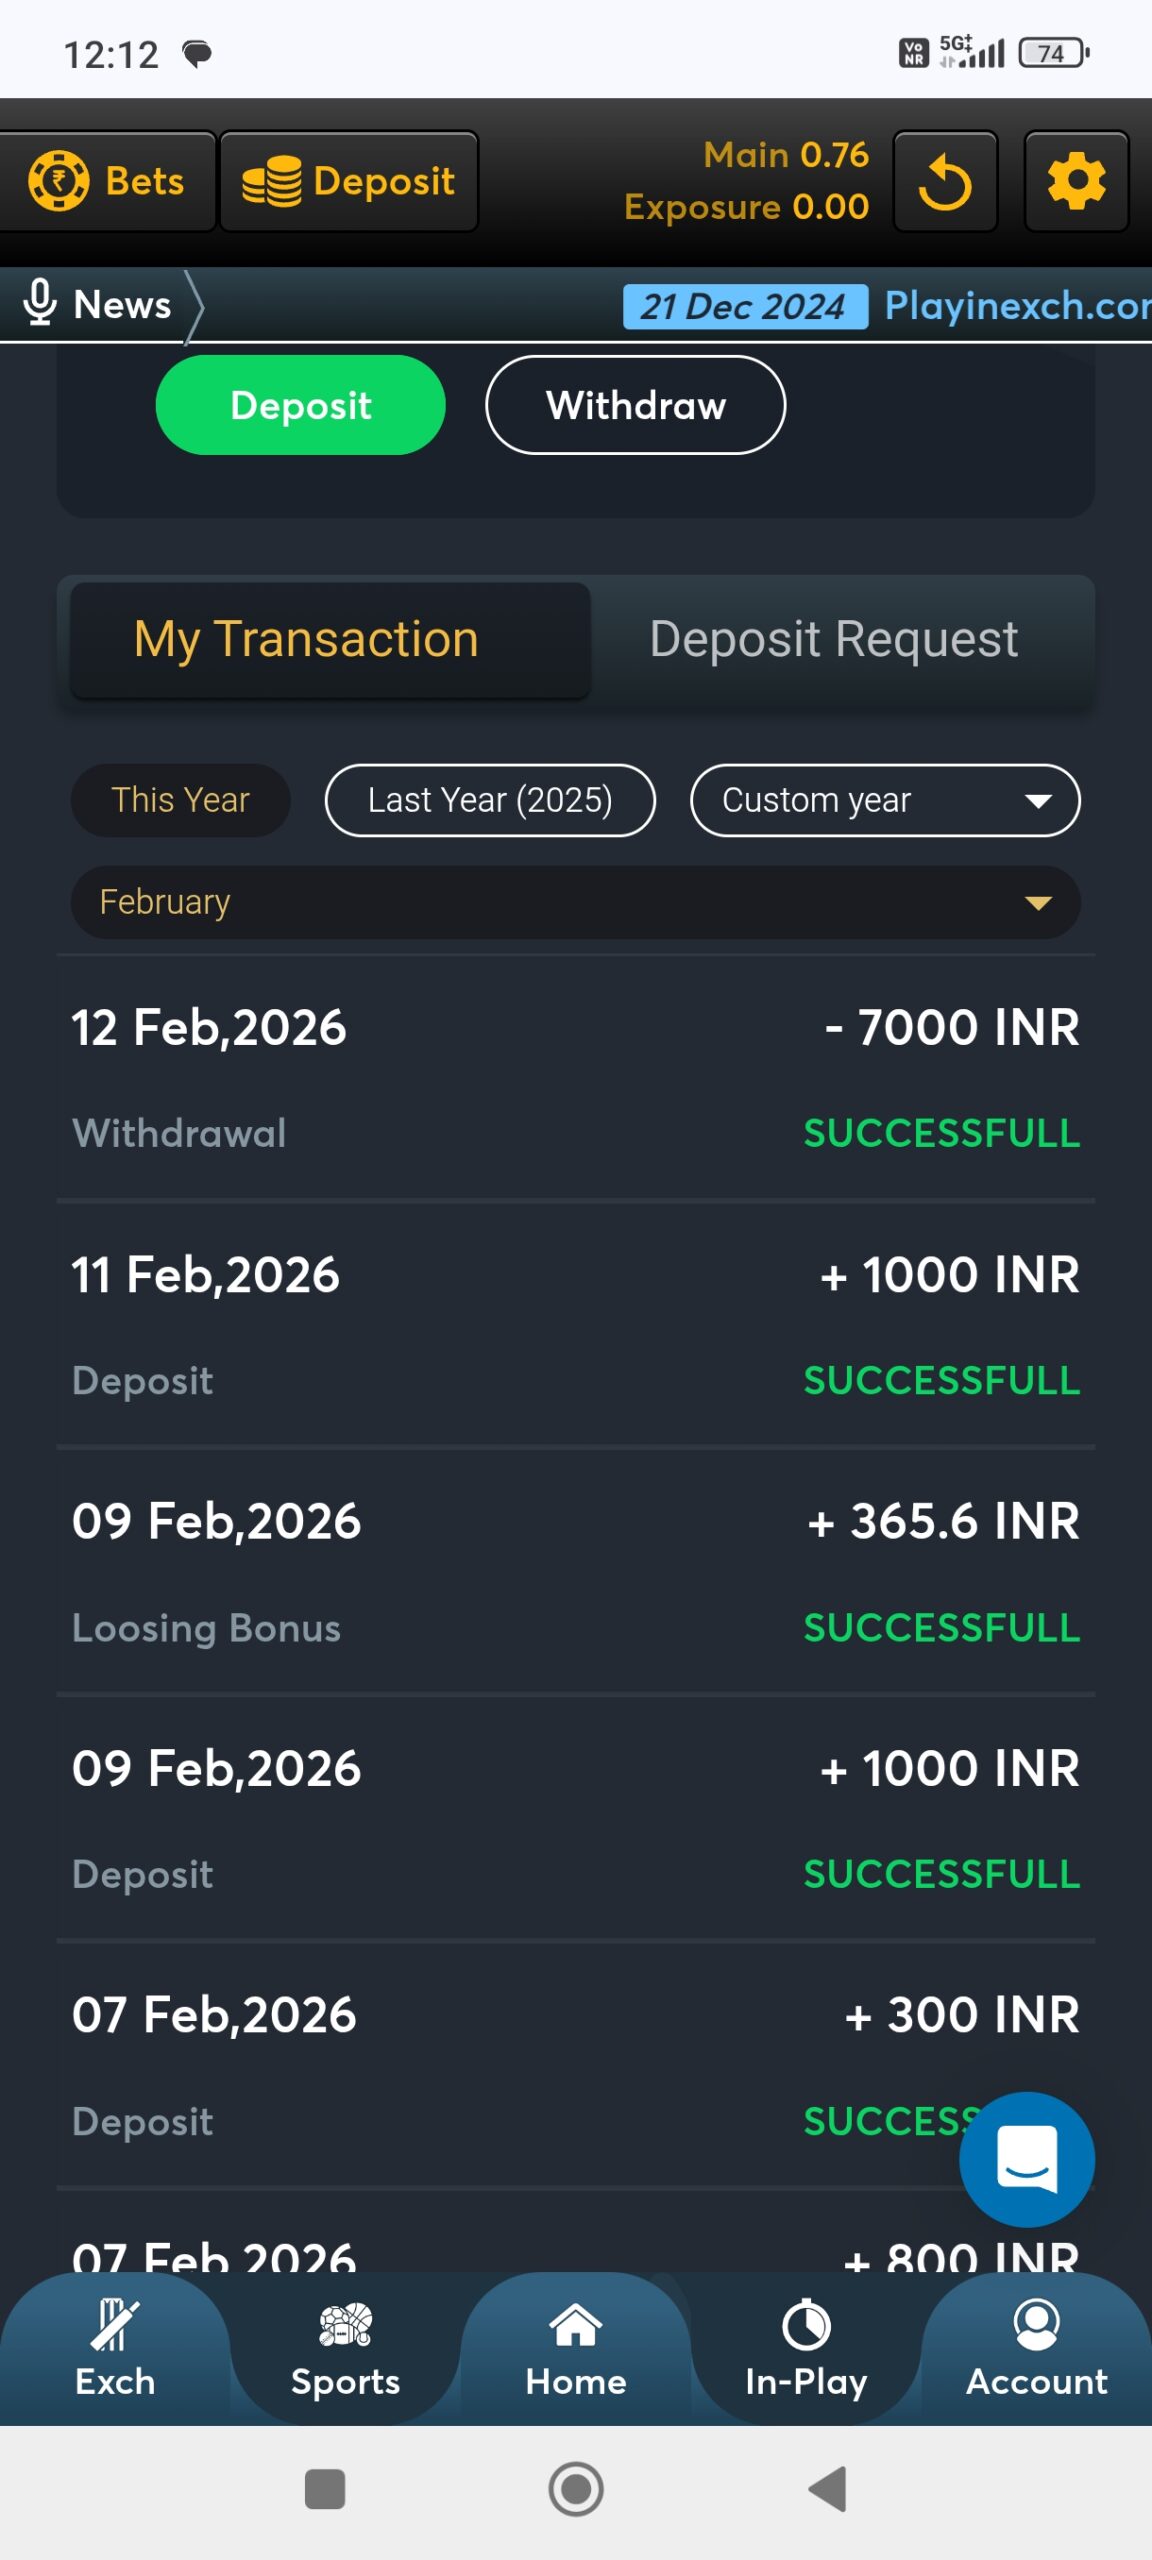1152x2560 pixels.
Task: Tap the Android back navigation button
Action: coord(827,2489)
